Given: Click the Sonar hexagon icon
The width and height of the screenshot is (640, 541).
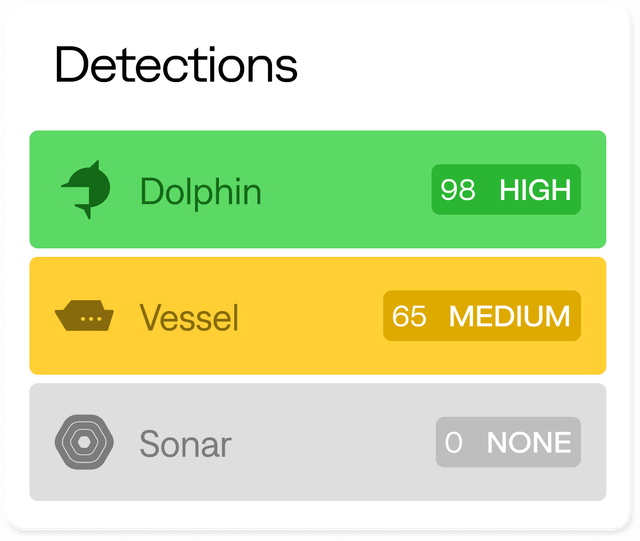Looking at the screenshot, I should coord(84,442).
